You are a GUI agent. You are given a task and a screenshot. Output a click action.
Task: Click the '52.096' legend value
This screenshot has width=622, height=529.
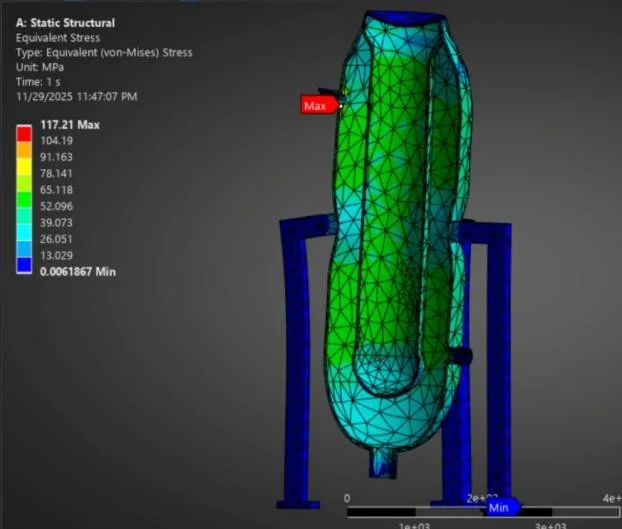click(56, 207)
